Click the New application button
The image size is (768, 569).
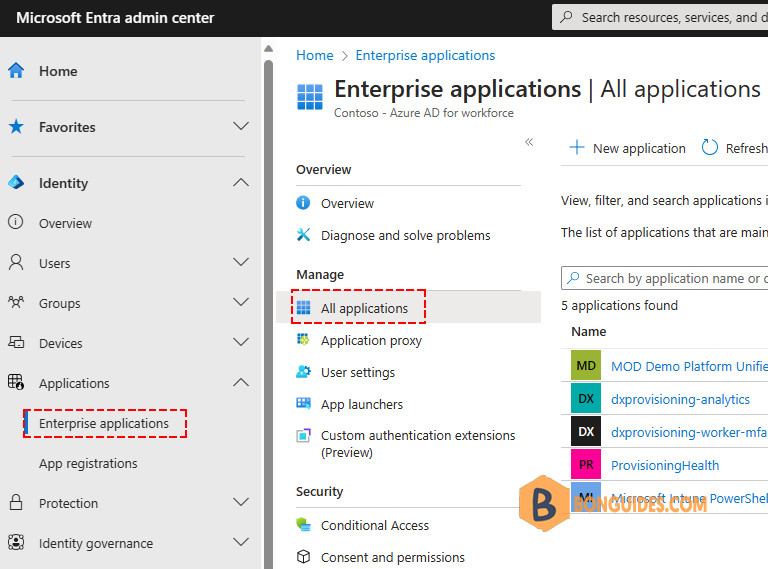click(627, 148)
